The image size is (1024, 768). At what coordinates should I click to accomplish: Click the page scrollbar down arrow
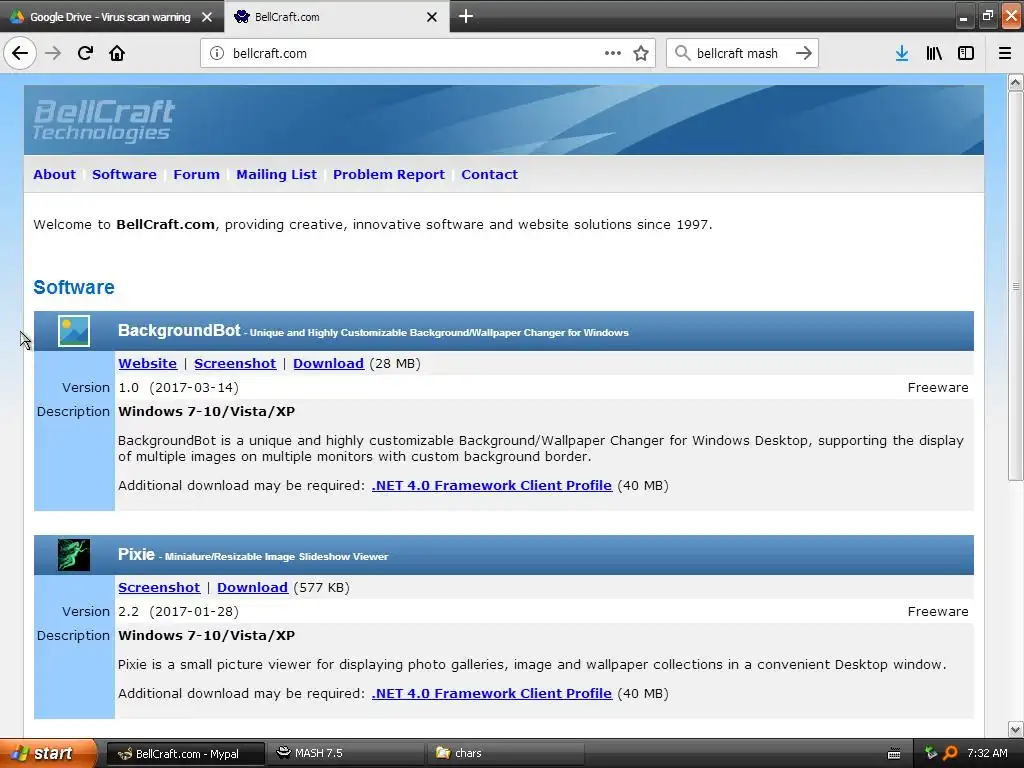click(x=1015, y=729)
